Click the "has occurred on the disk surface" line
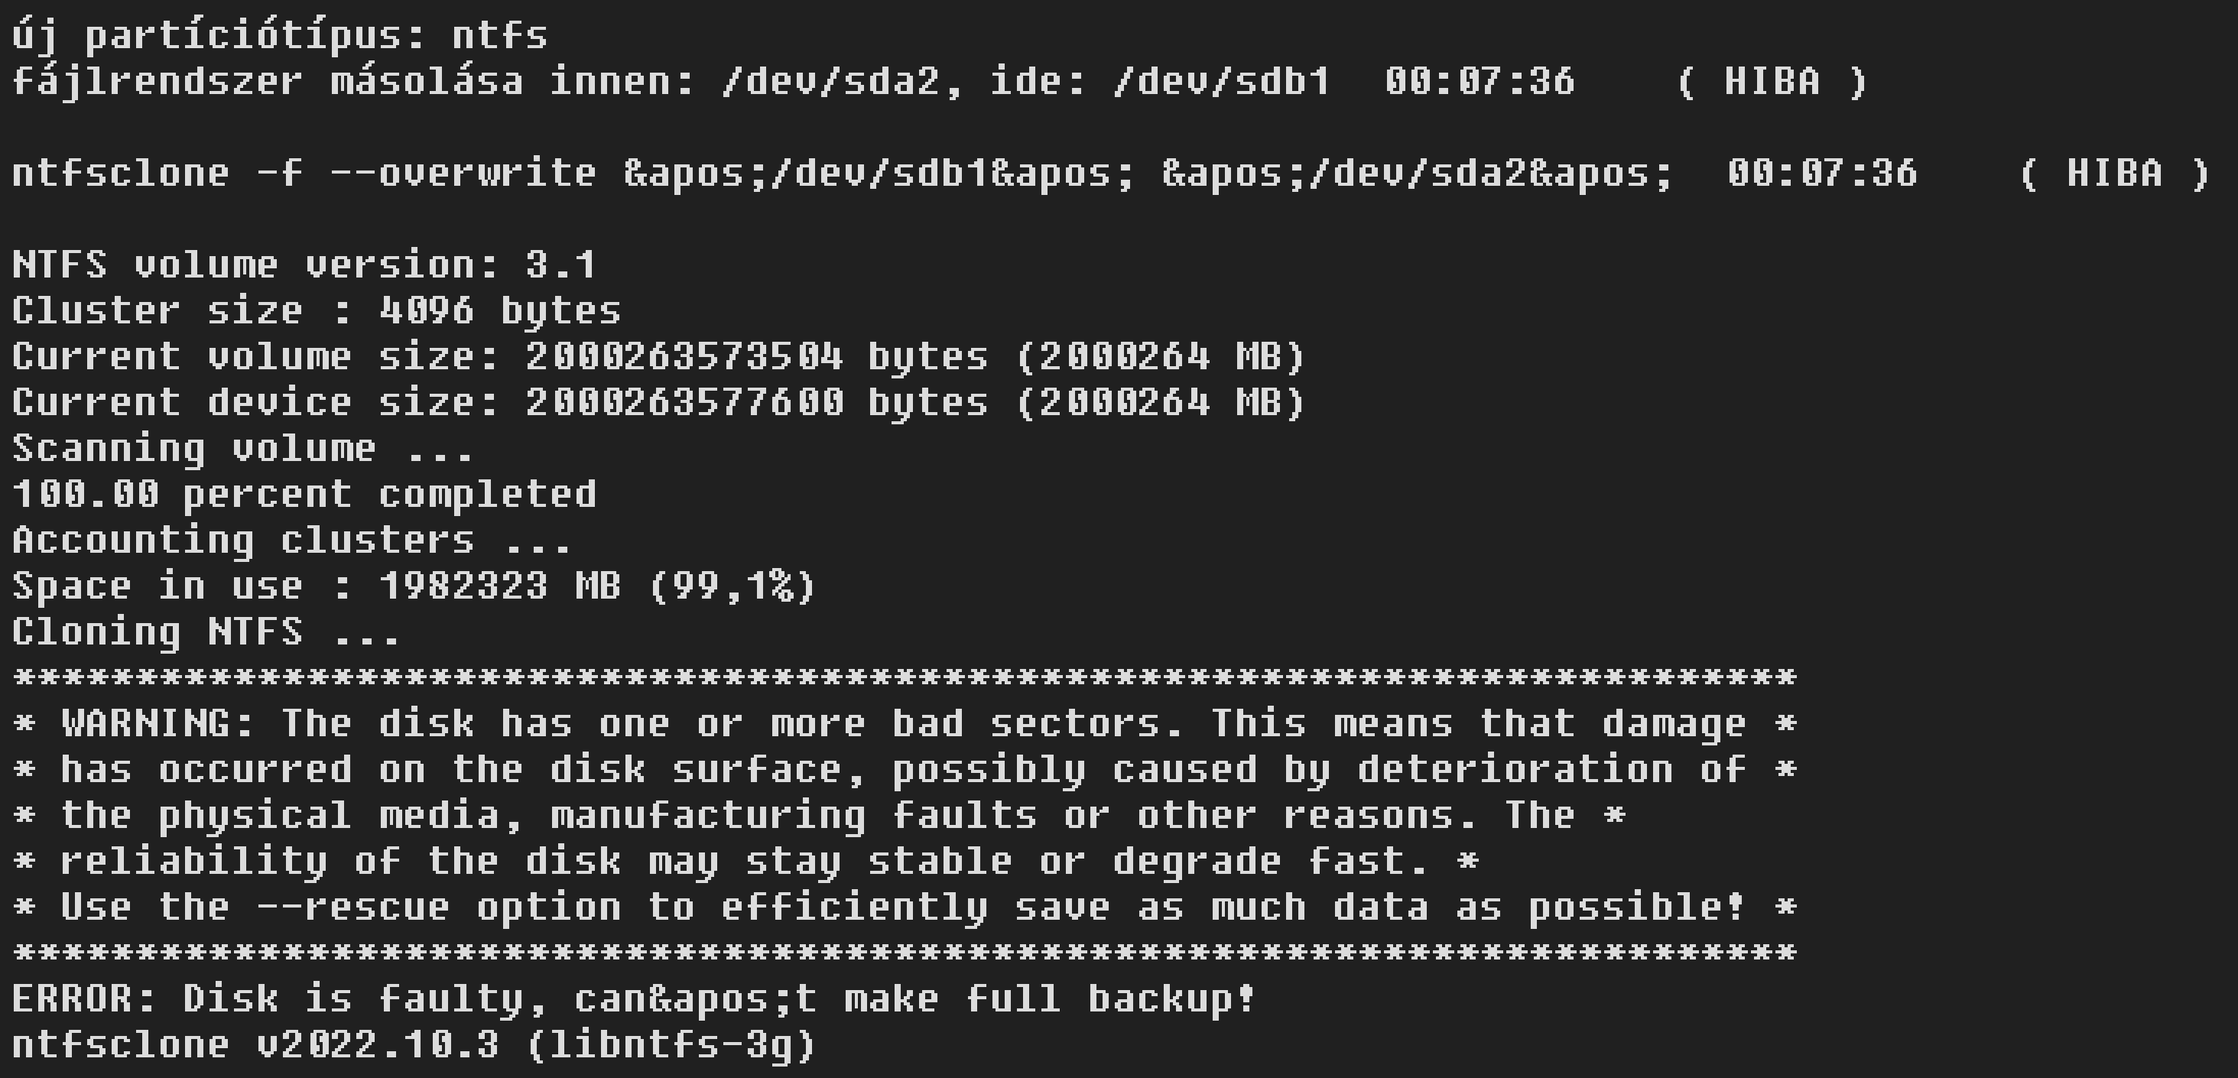This screenshot has height=1078, width=2238. coord(904,770)
